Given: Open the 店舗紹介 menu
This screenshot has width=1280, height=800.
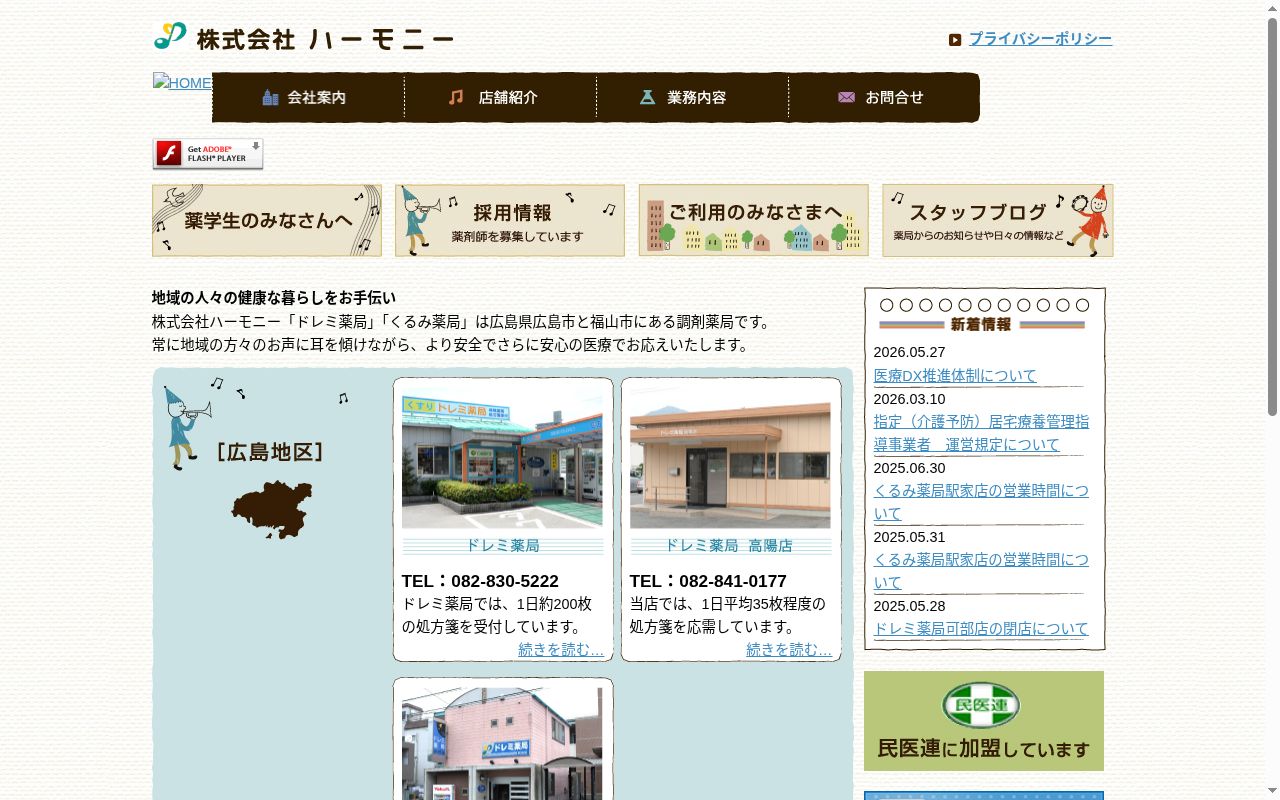Looking at the screenshot, I should [x=500, y=97].
